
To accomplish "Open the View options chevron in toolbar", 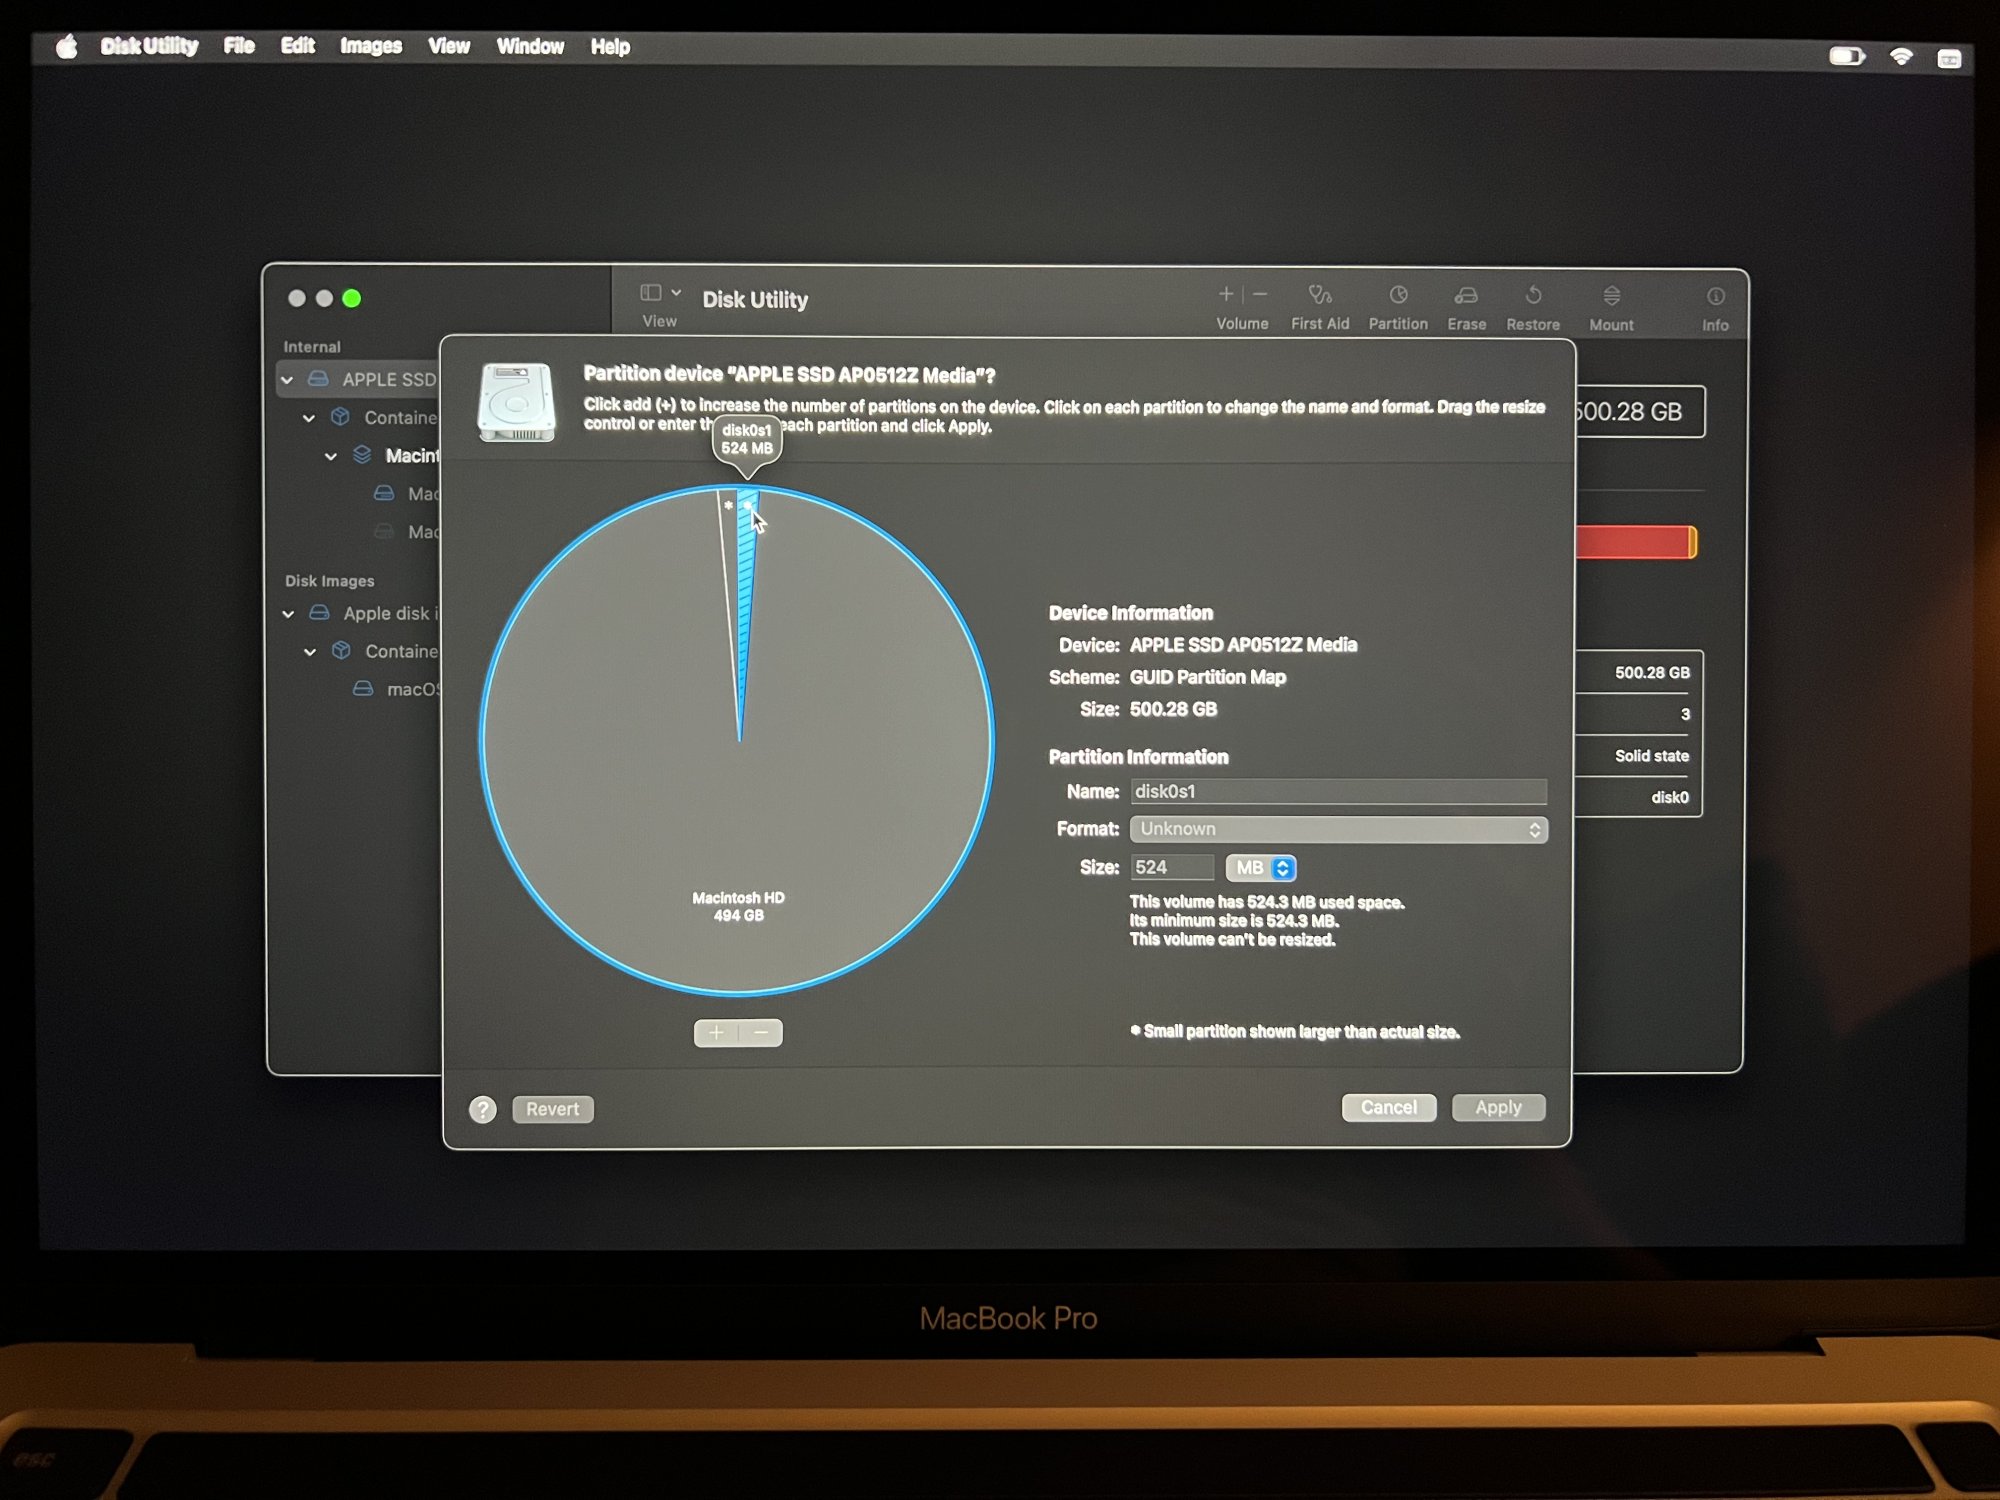I will 676,292.
